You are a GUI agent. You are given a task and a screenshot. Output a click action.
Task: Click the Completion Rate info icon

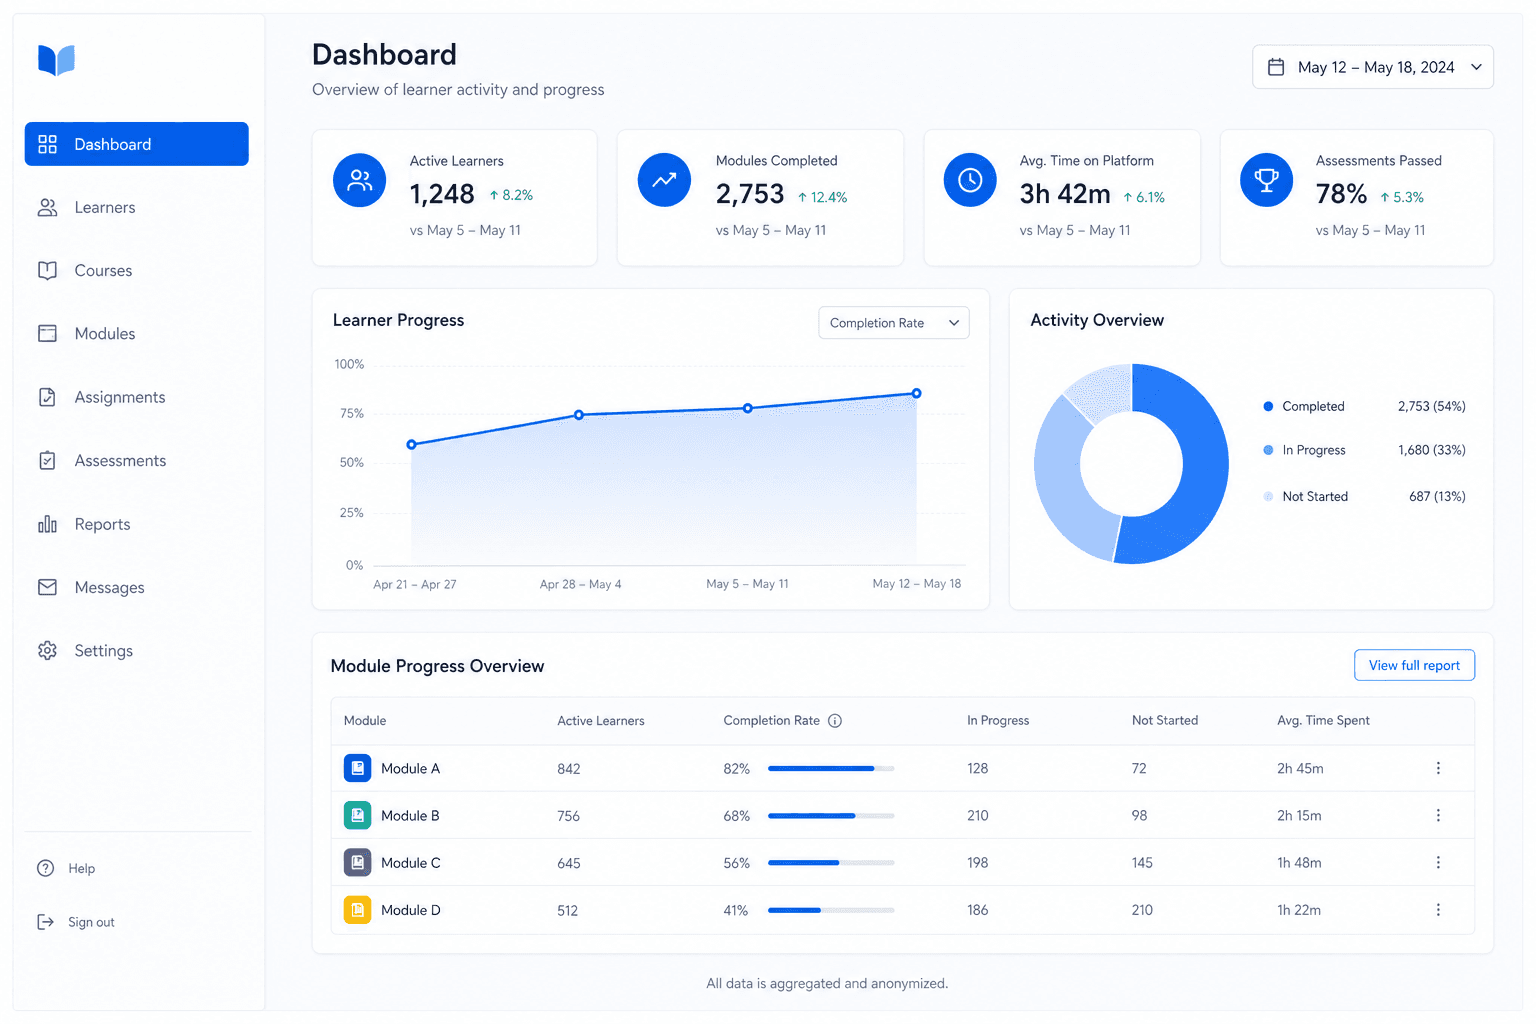[x=835, y=721]
